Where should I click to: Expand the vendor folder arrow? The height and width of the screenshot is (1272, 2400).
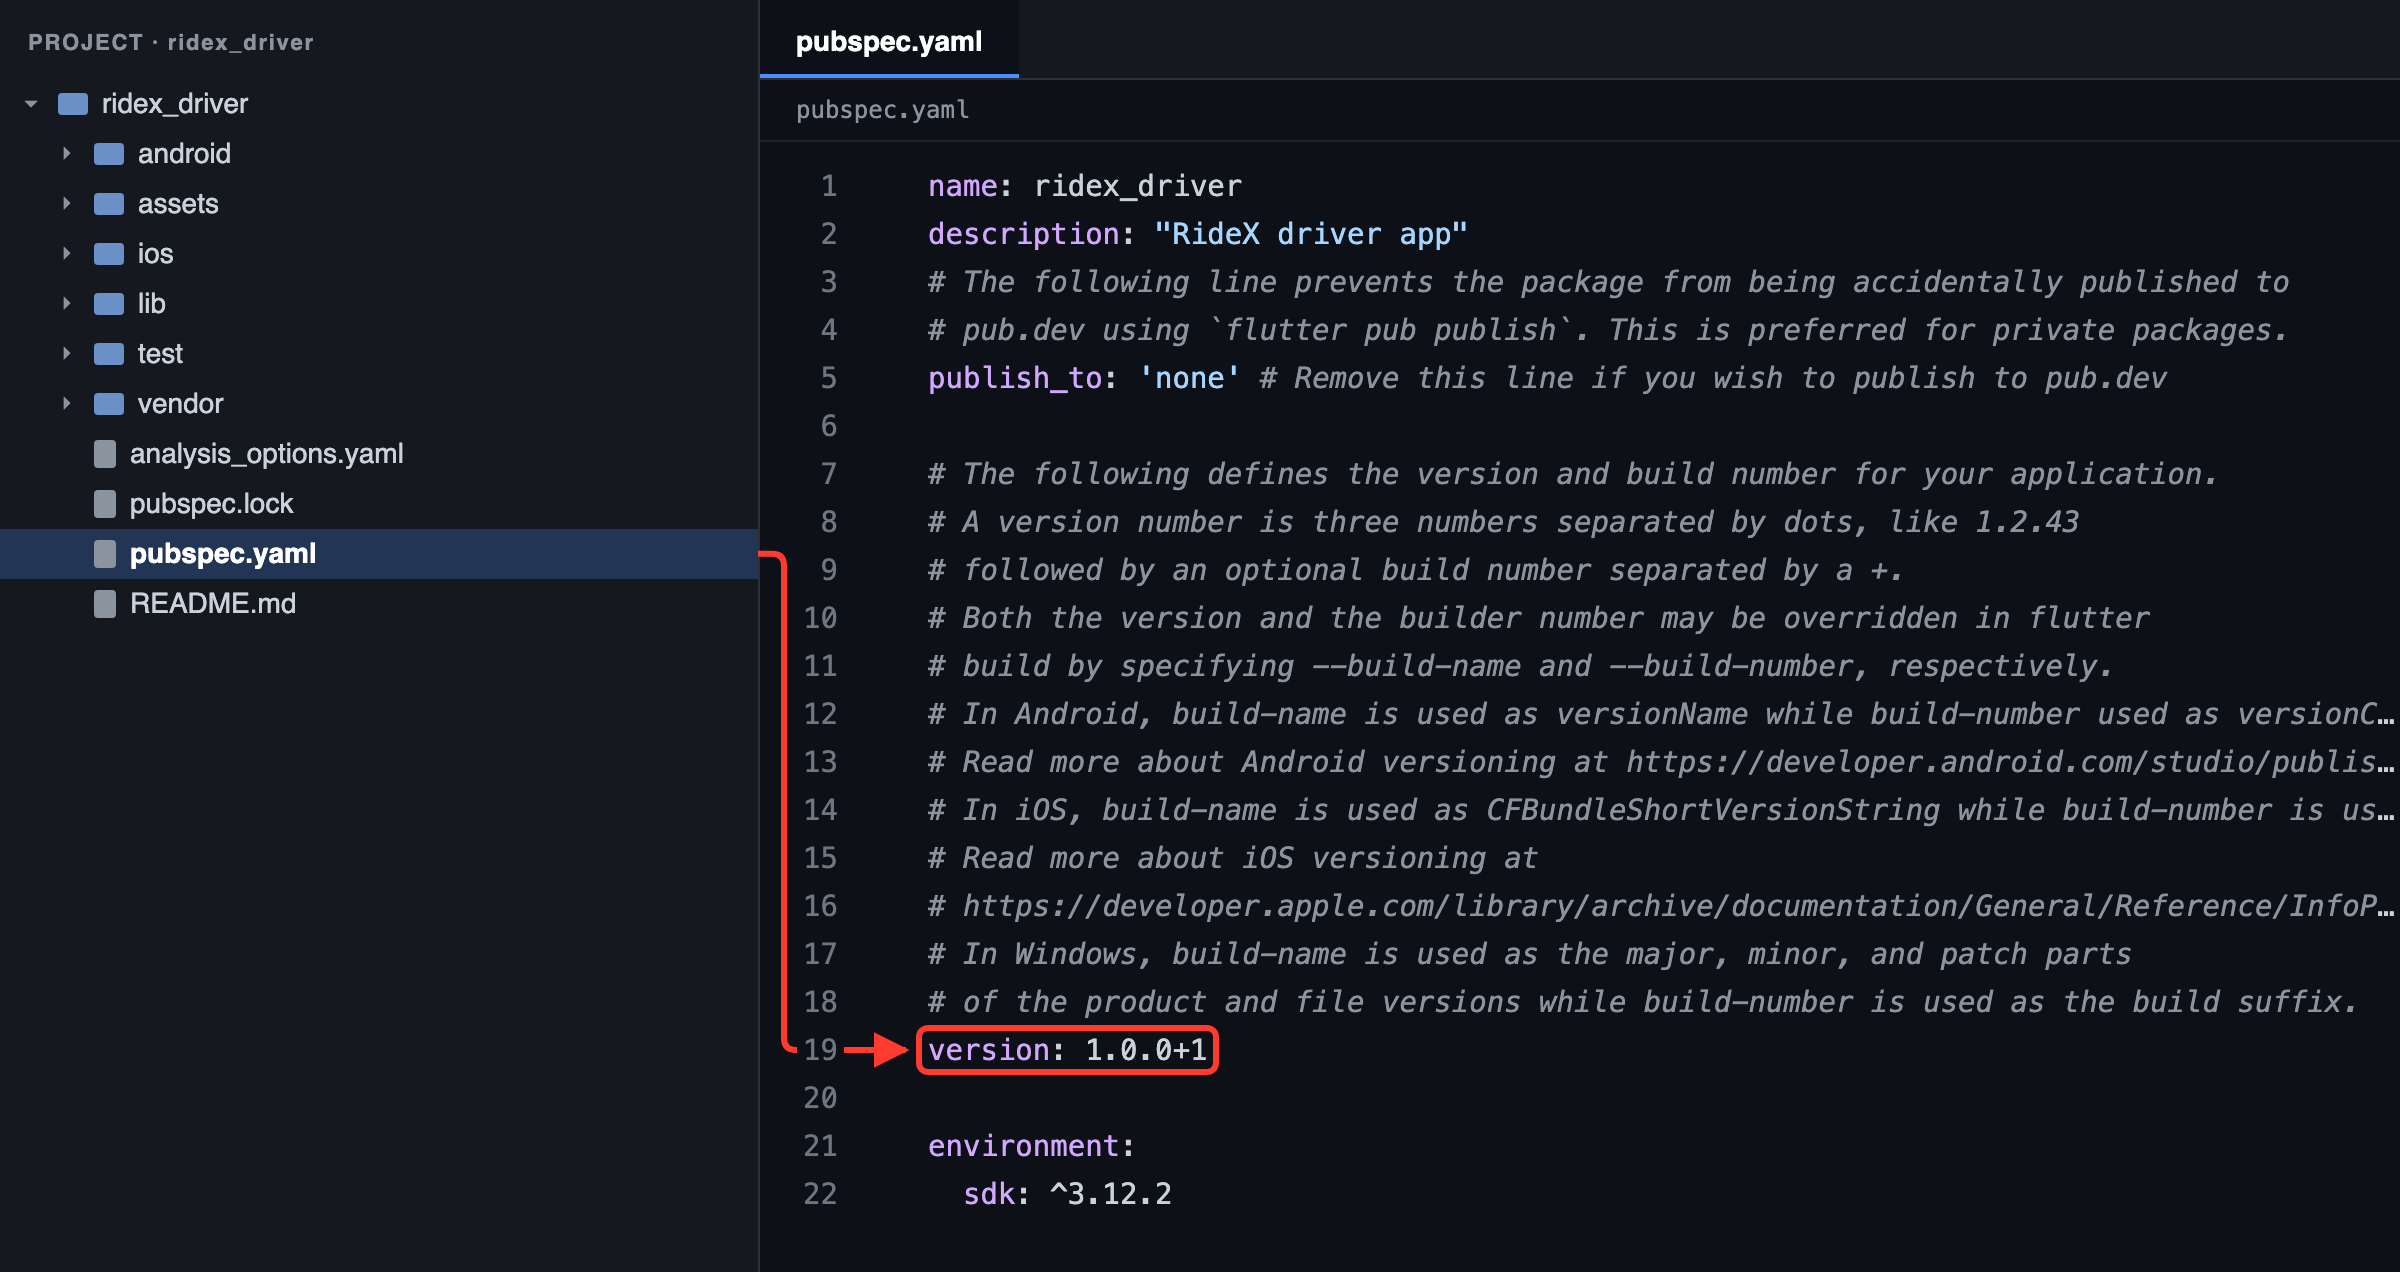66,404
